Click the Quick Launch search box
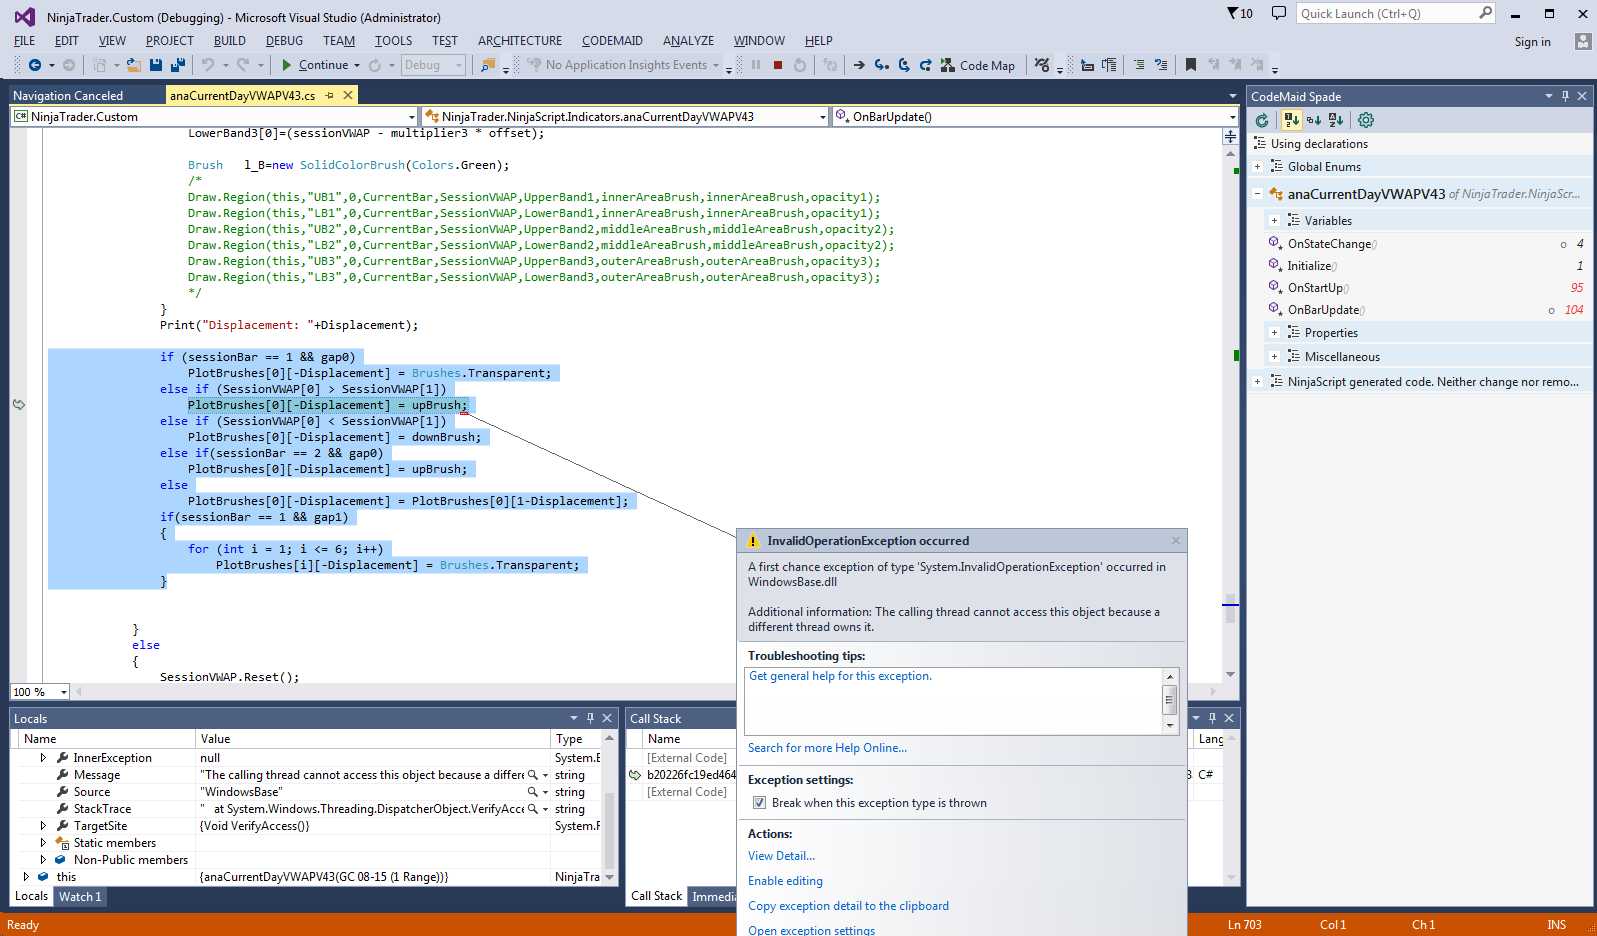The image size is (1597, 936). pos(1386,13)
